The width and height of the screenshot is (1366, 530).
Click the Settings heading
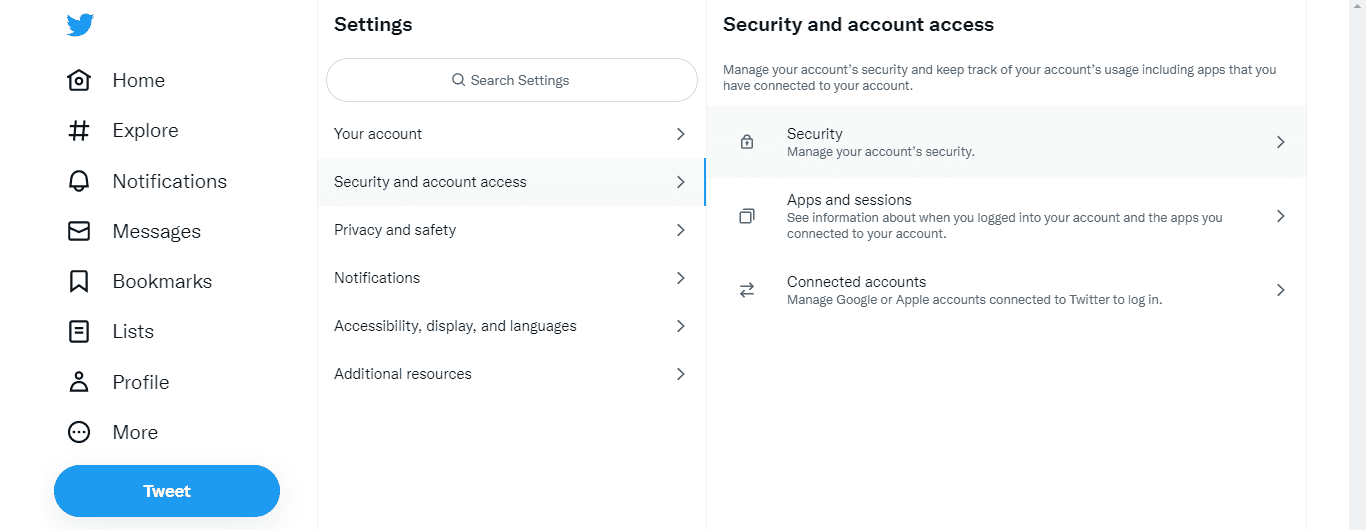[373, 24]
